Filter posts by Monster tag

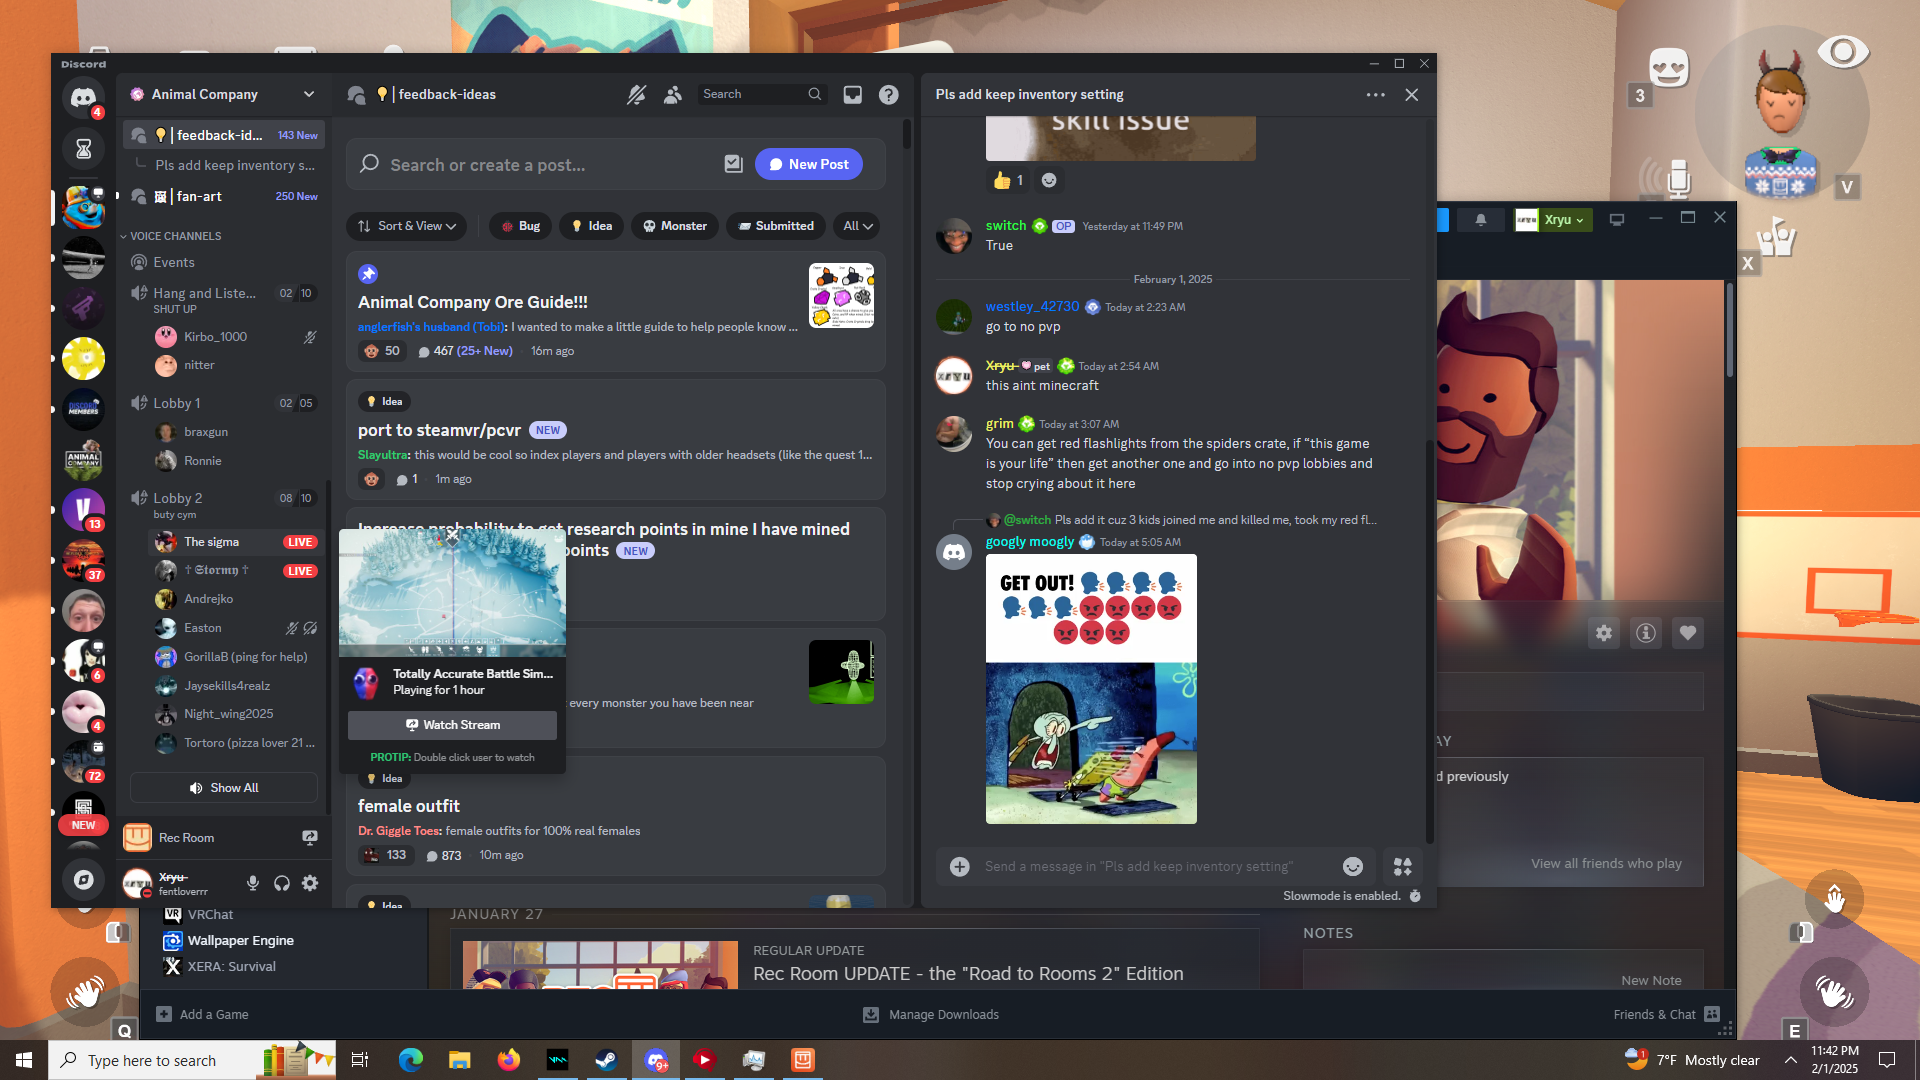674,226
